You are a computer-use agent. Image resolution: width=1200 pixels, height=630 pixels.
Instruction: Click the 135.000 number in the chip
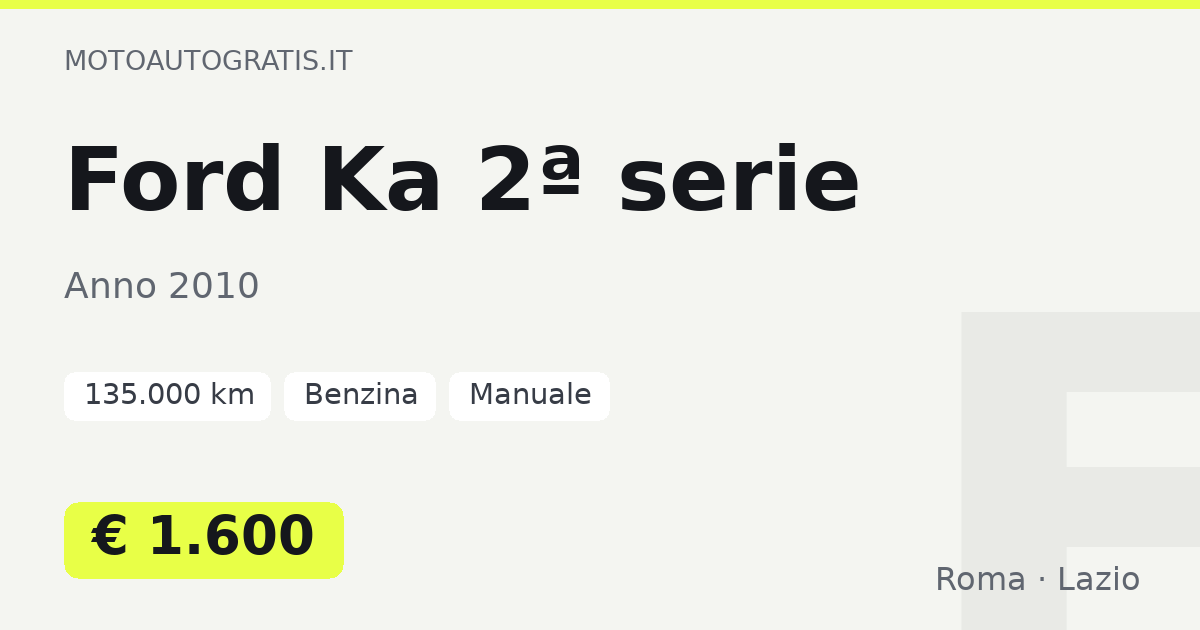tap(128, 396)
